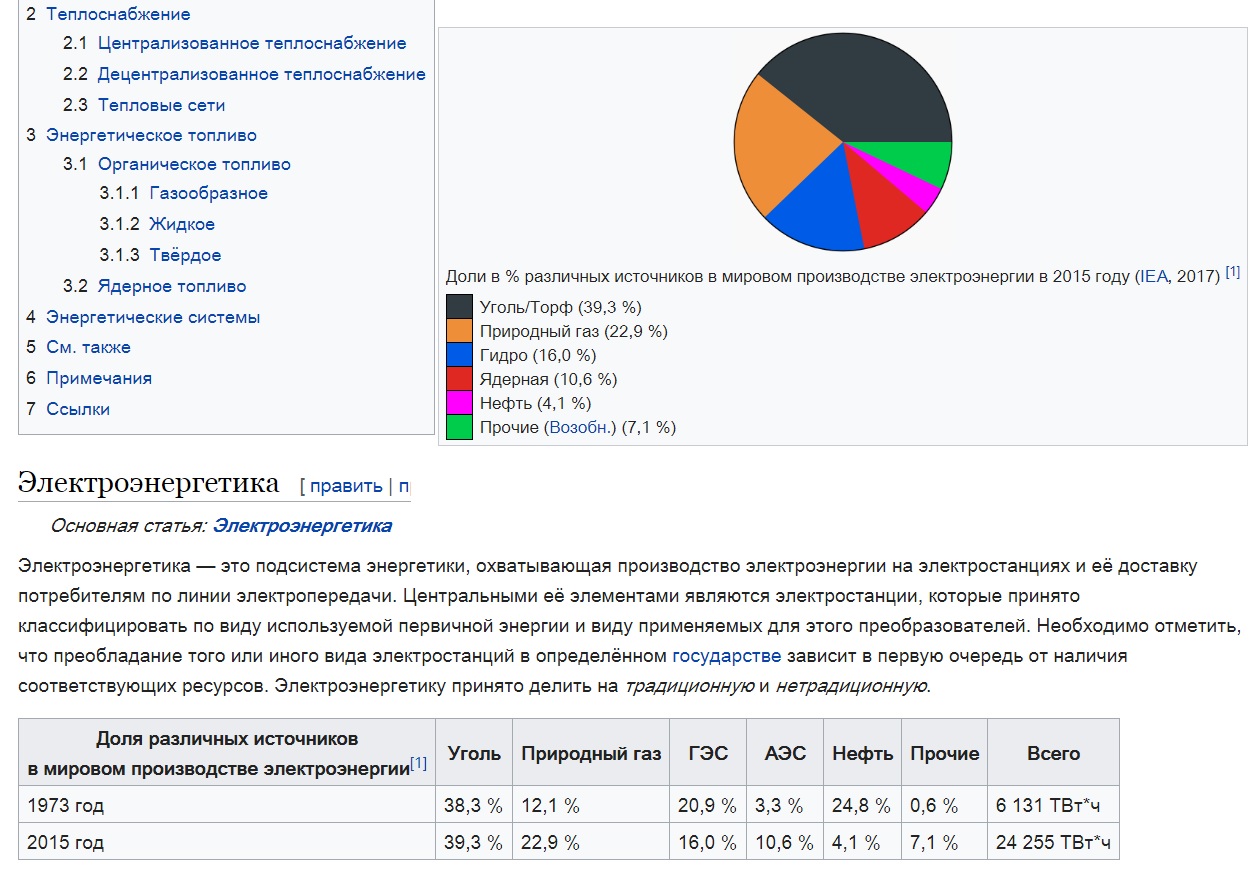The width and height of the screenshot is (1255, 885).
Task: Jump to 3 Энергетическое топливо
Action: tap(141, 135)
